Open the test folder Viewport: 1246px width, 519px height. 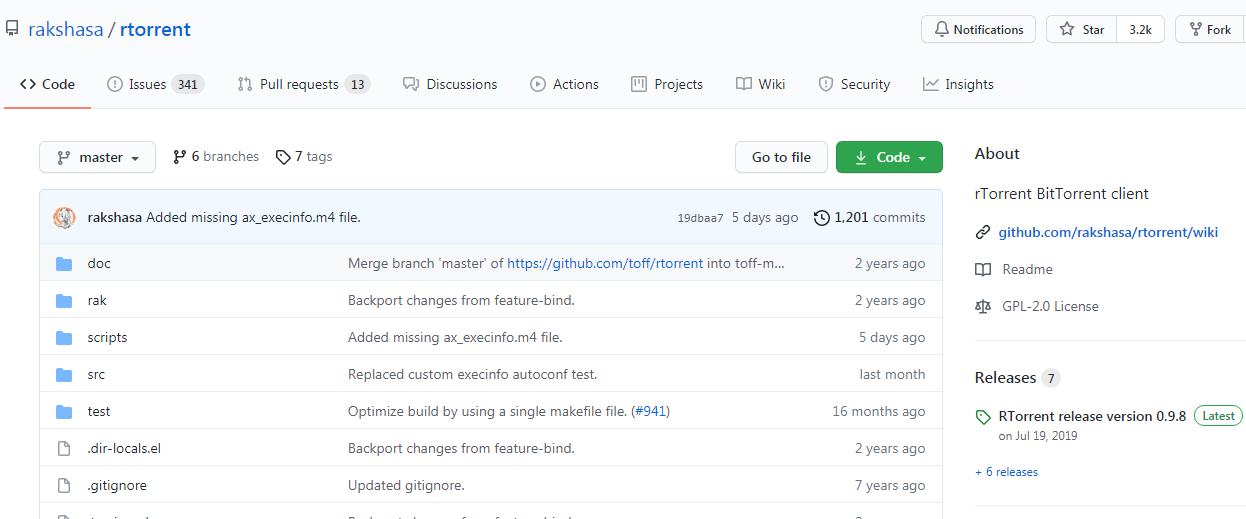pyautogui.click(x=98, y=411)
